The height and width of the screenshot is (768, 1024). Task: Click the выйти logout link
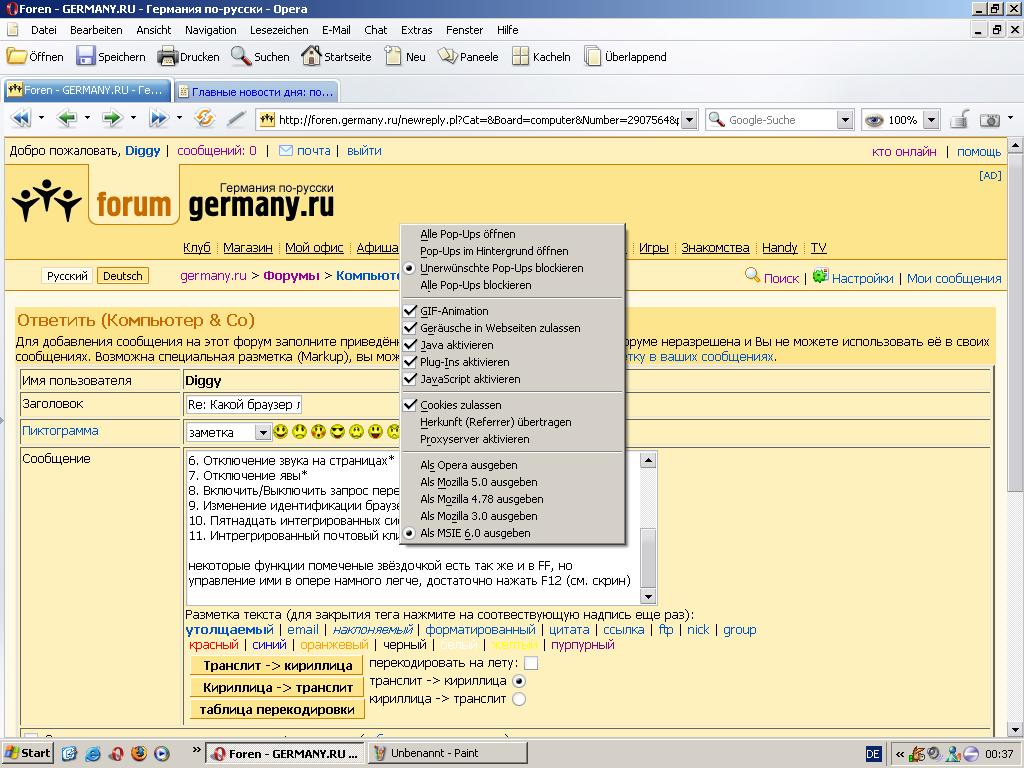pos(364,151)
